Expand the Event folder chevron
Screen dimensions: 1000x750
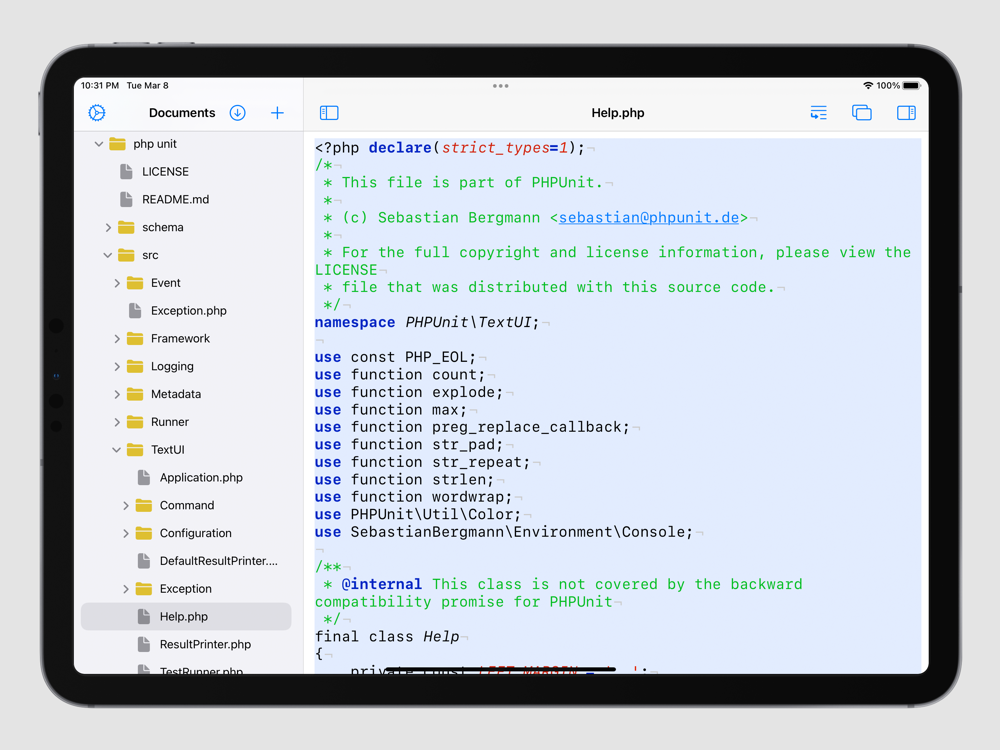tap(117, 283)
